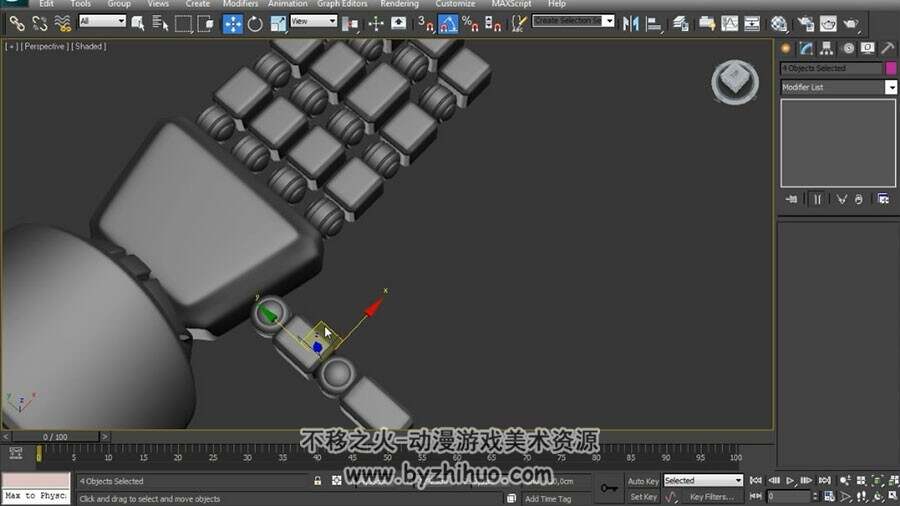The height and width of the screenshot is (506, 900).
Task: Click the Play Animation button
Action: 790,480
